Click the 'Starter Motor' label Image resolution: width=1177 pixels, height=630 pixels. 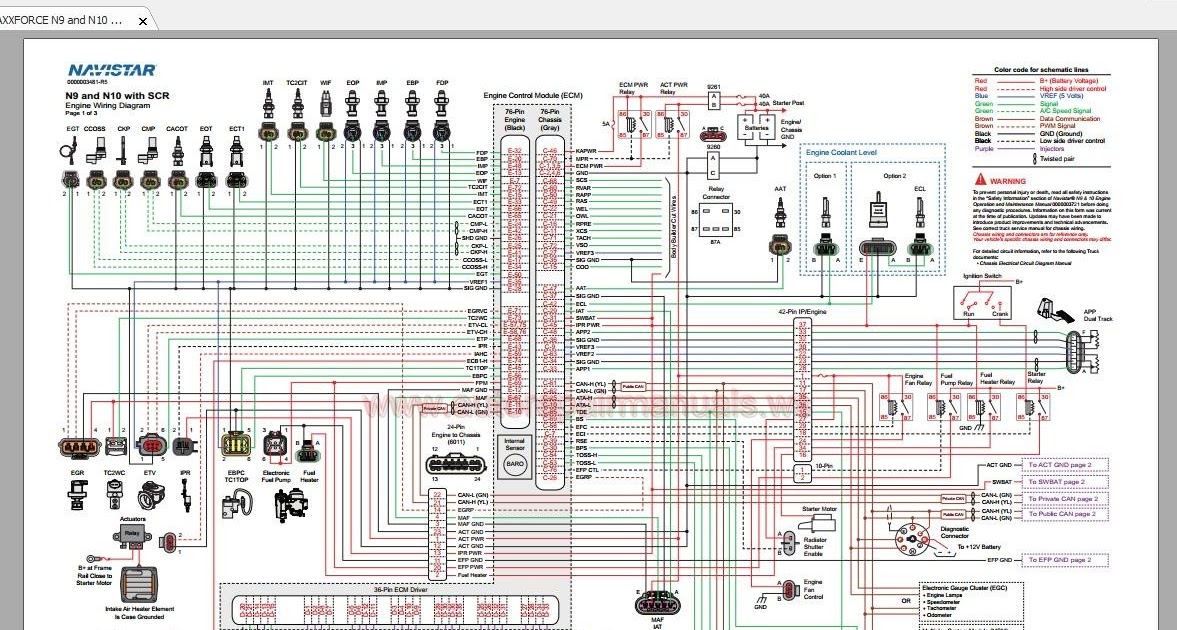[819, 509]
